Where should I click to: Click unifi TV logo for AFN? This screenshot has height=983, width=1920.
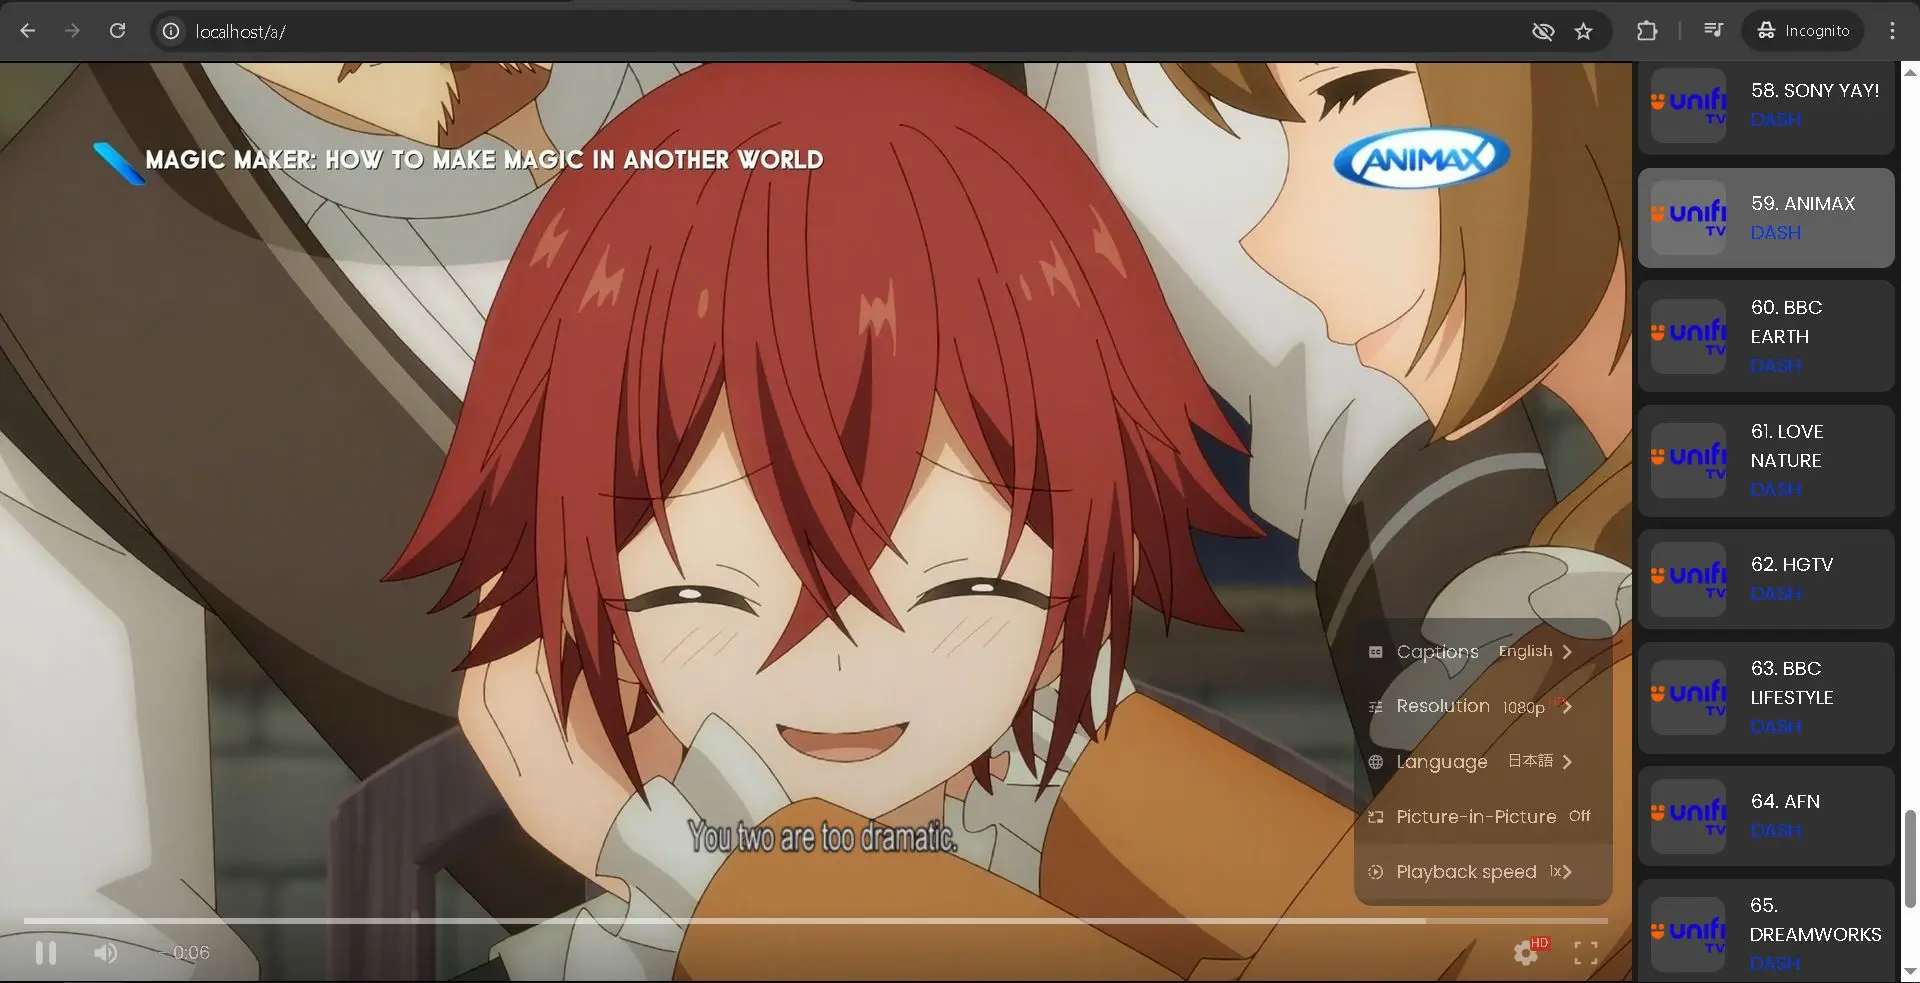click(x=1688, y=816)
